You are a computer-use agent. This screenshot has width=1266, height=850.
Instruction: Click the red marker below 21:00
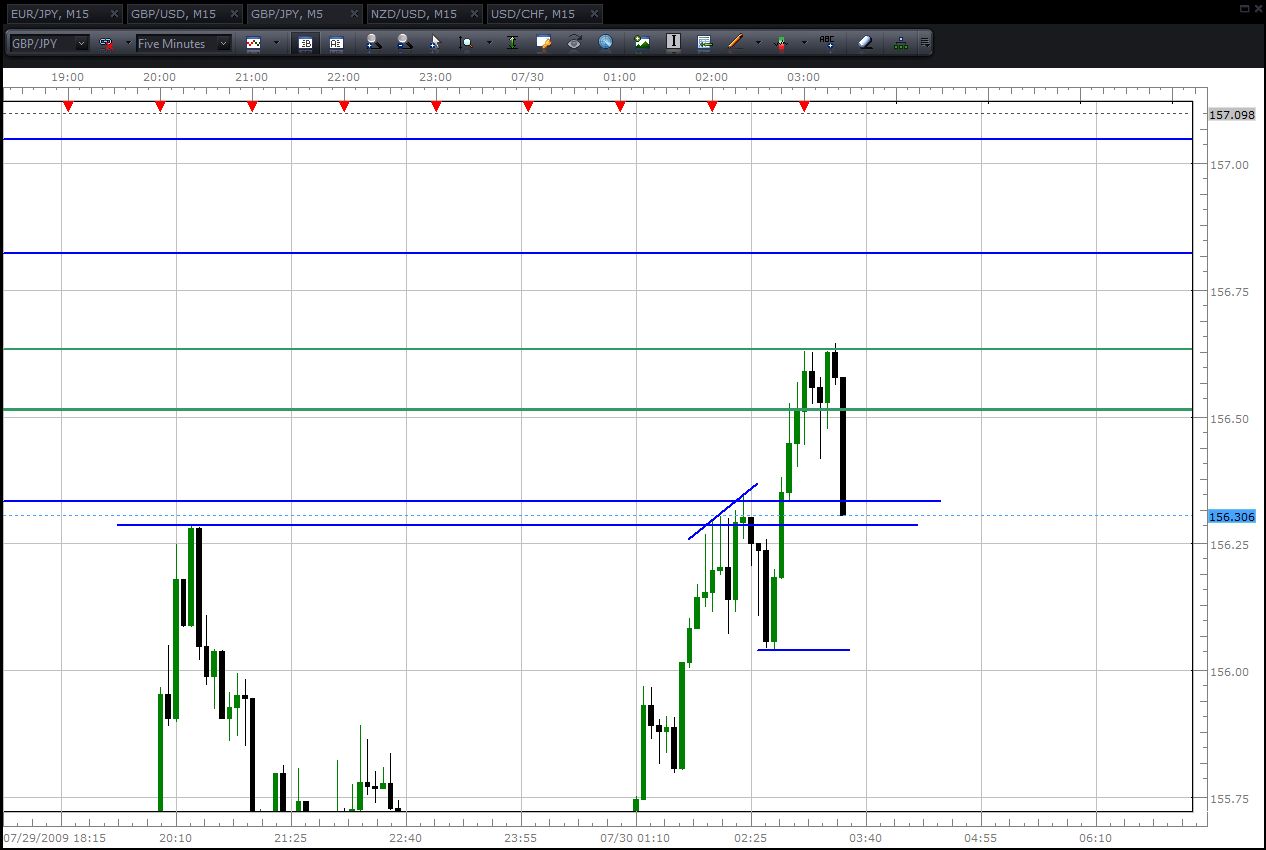252,106
